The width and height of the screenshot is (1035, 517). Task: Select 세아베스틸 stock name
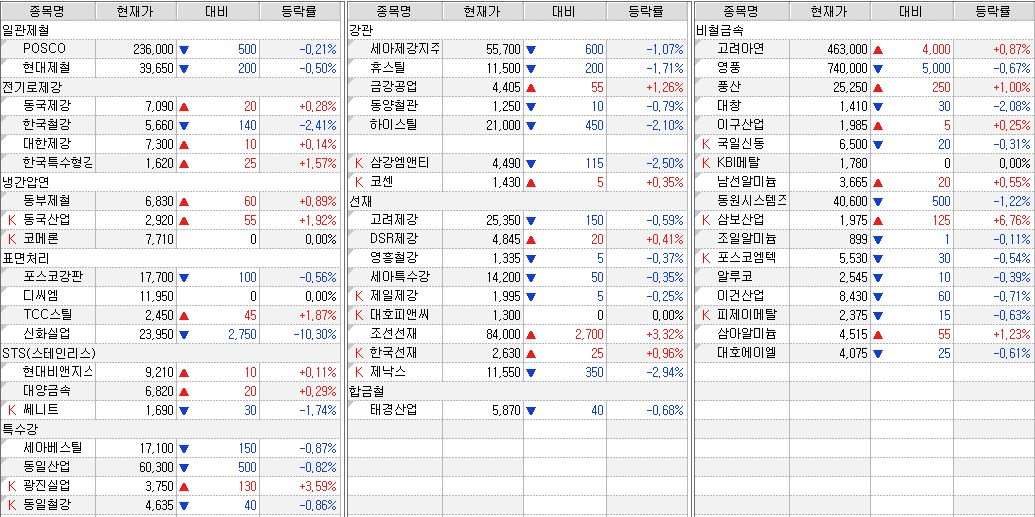click(x=52, y=448)
